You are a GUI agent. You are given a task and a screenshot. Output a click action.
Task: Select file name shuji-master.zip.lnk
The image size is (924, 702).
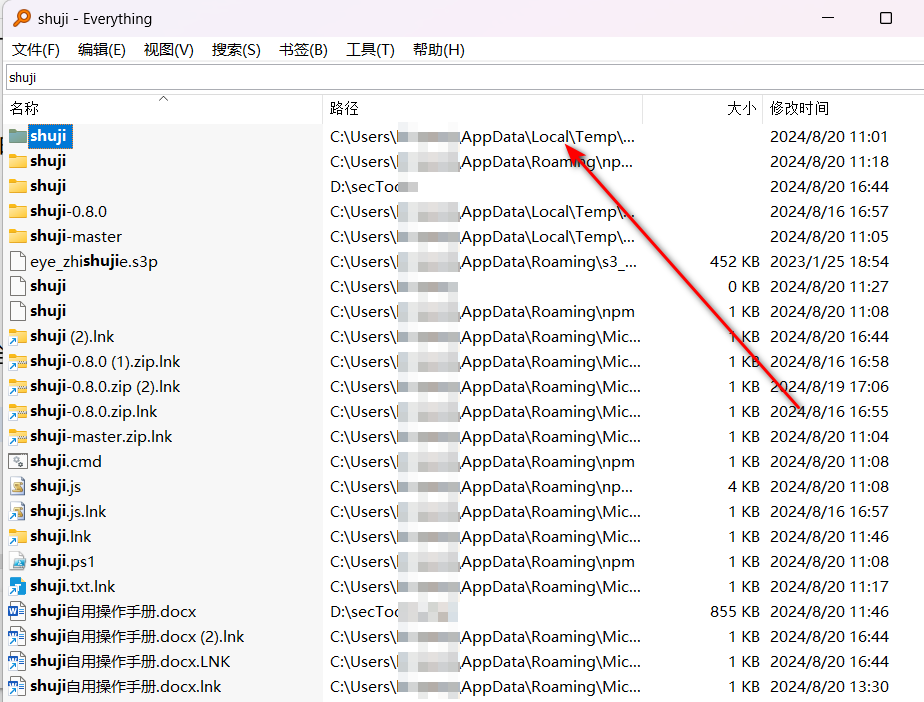(x=101, y=437)
